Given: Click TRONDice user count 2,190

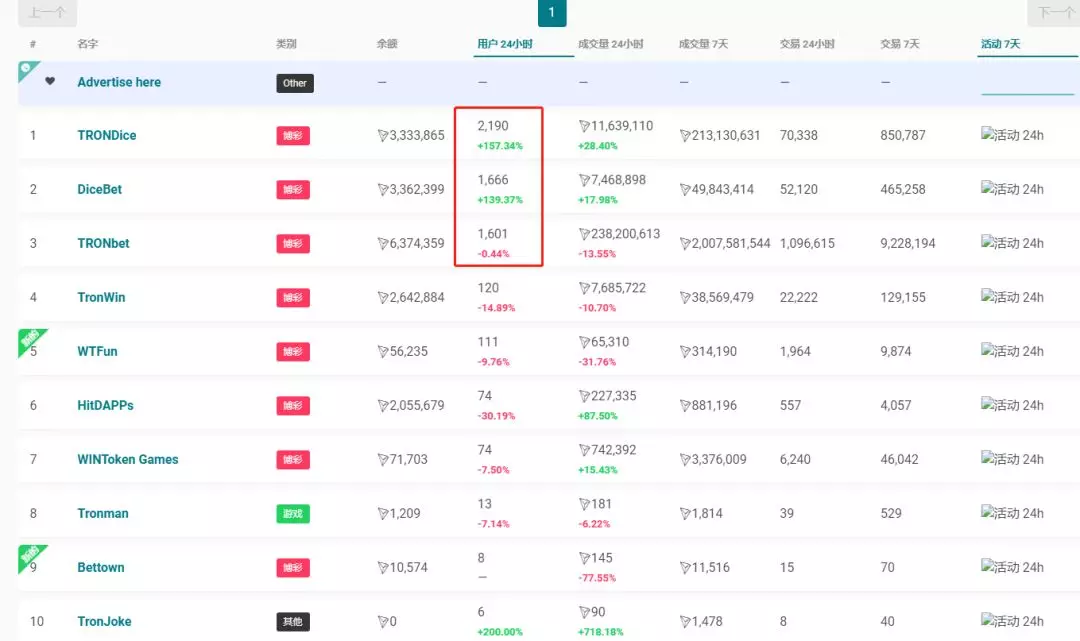Looking at the screenshot, I should 492,126.
